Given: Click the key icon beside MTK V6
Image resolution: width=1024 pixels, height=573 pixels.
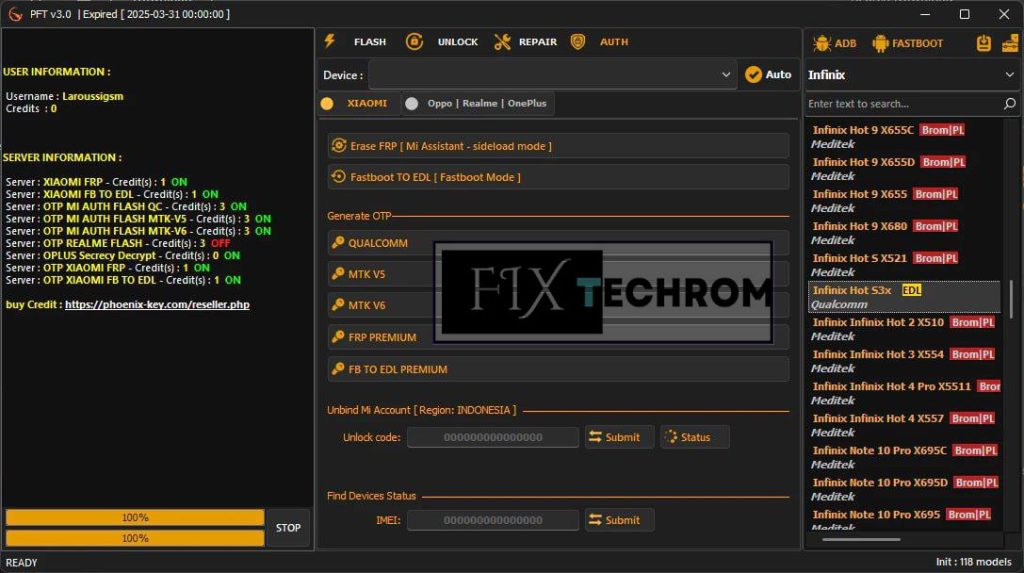Looking at the screenshot, I should click(338, 304).
